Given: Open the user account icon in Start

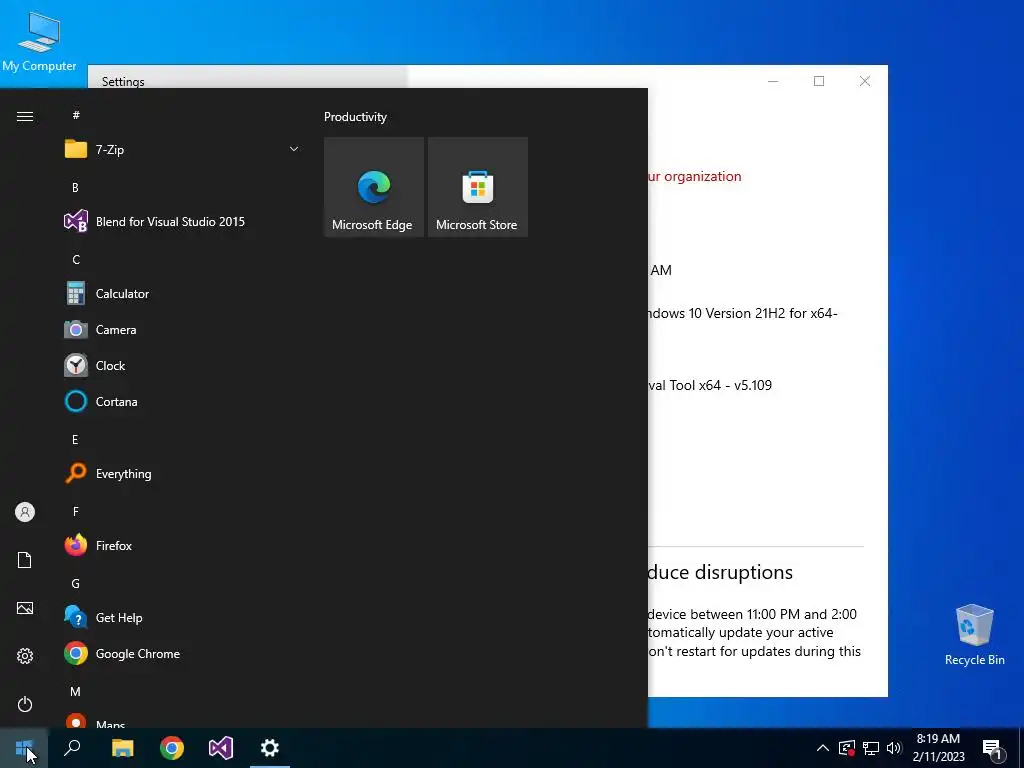Looking at the screenshot, I should pos(25,512).
